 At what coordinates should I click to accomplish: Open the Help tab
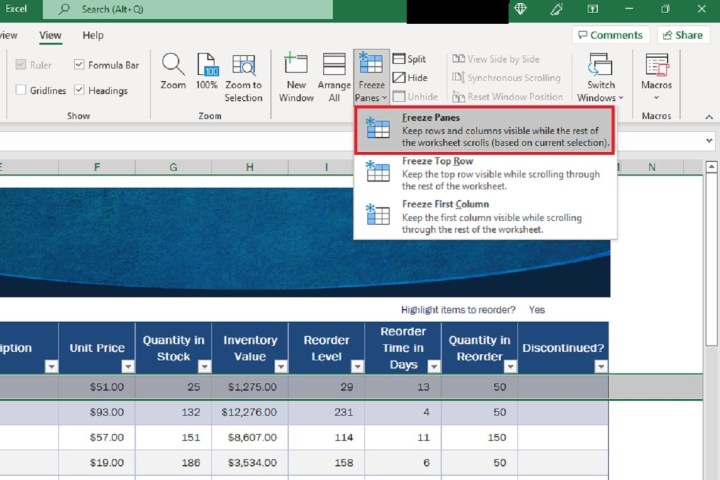click(x=93, y=35)
